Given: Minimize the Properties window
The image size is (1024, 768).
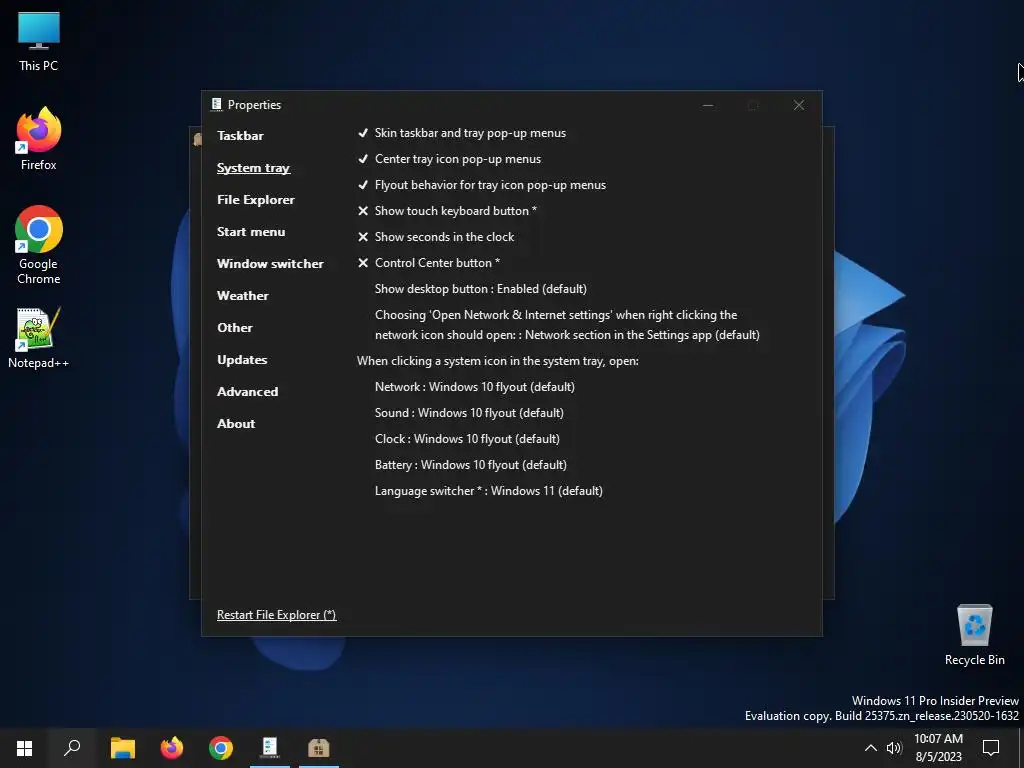Looking at the screenshot, I should pos(708,105).
